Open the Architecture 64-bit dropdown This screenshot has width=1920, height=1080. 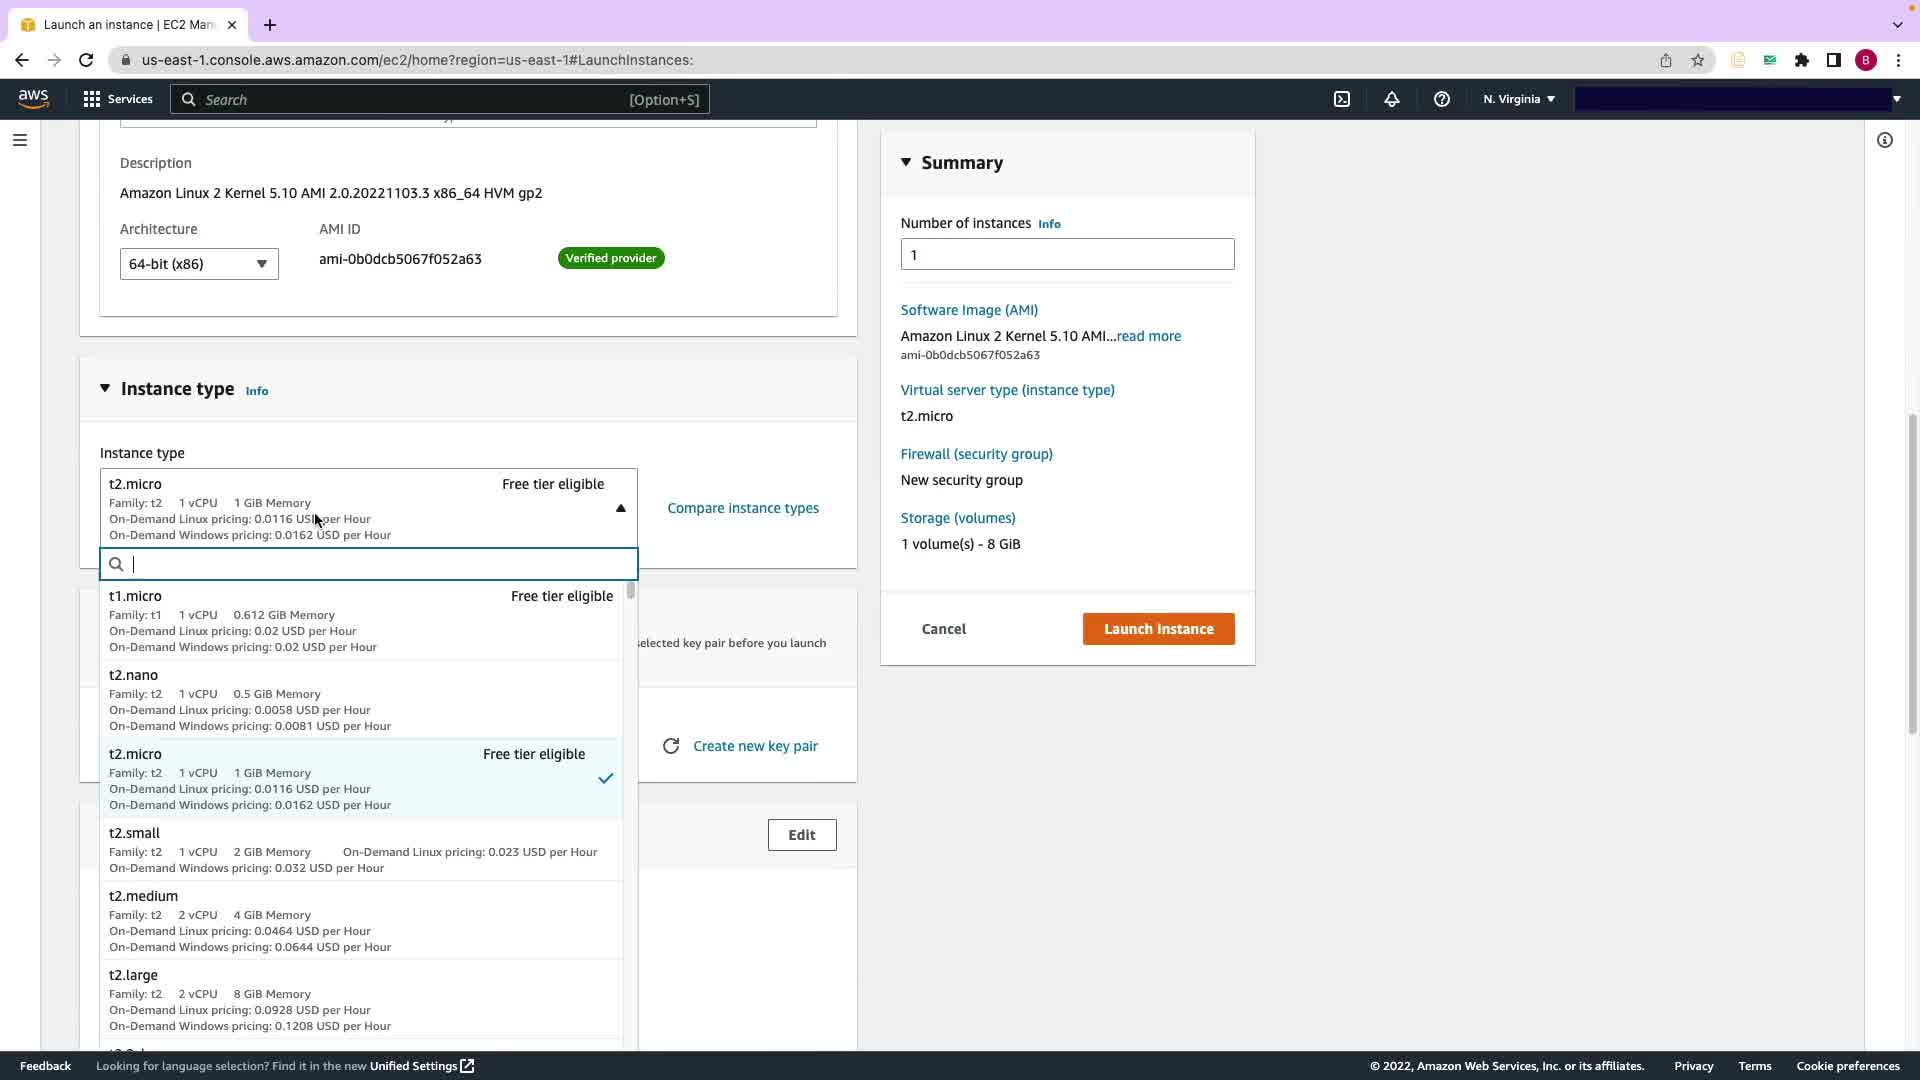[x=199, y=264]
